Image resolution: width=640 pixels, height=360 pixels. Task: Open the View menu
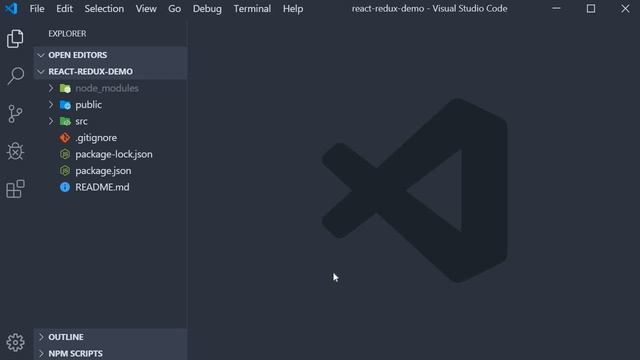click(146, 9)
